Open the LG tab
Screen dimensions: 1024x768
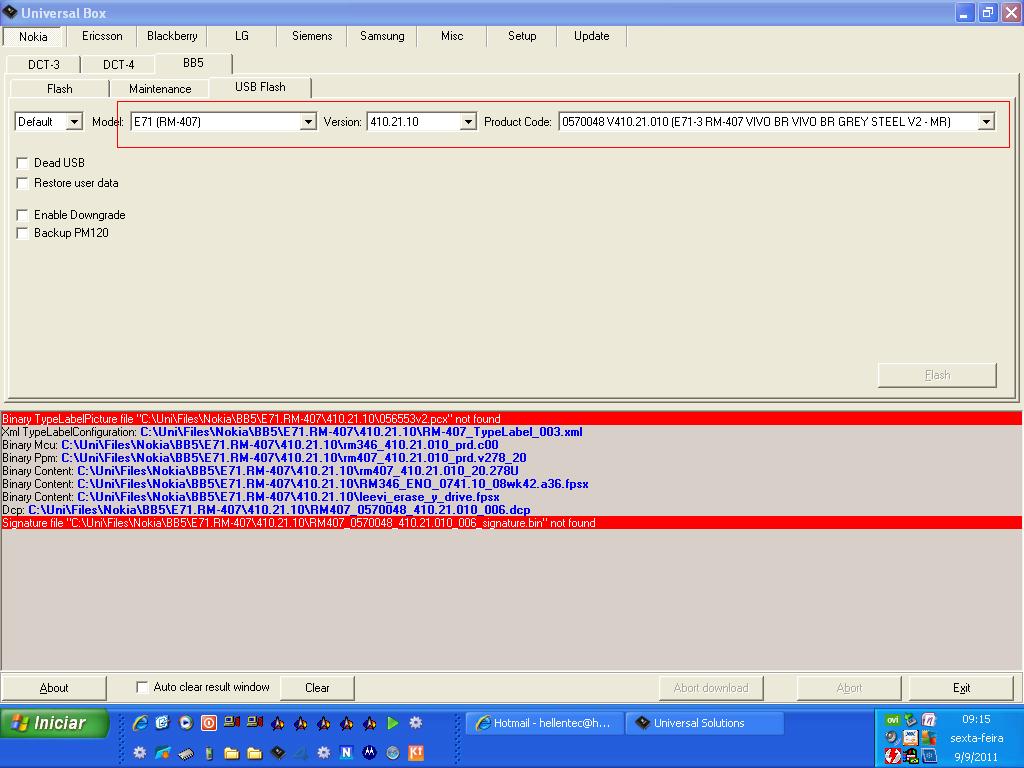pyautogui.click(x=242, y=36)
